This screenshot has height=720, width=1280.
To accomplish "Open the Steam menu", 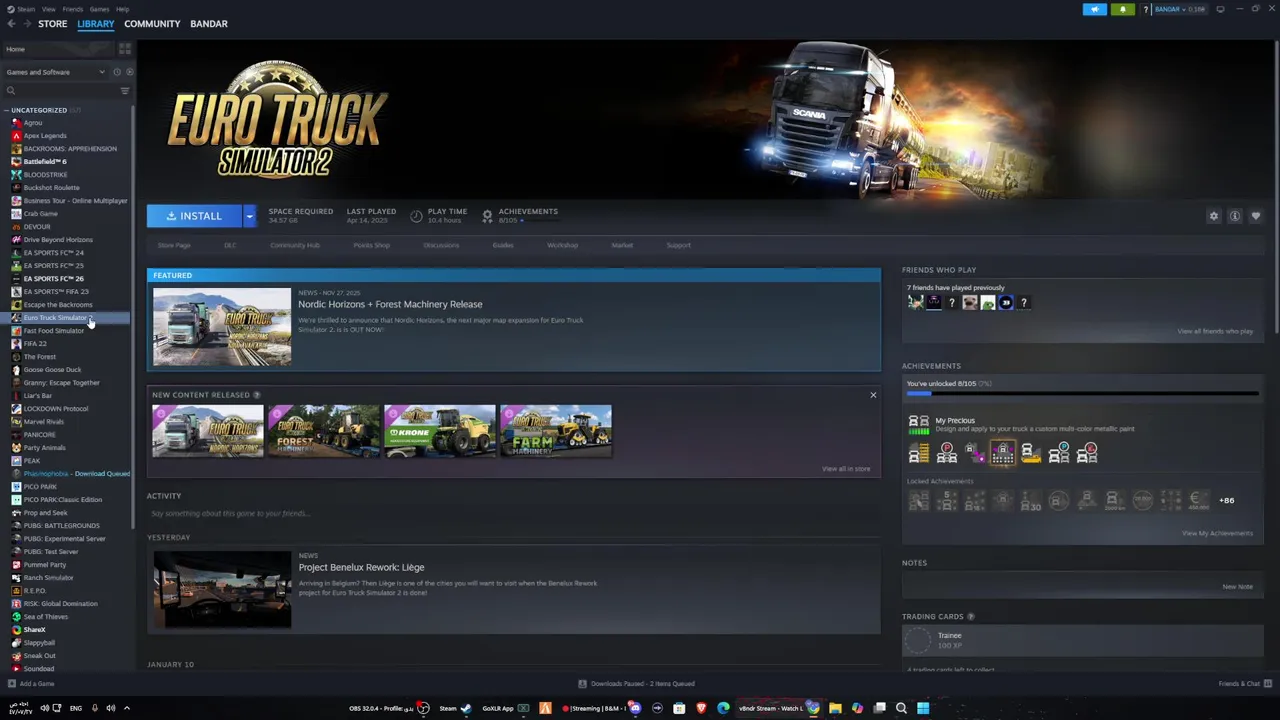I will click(26, 9).
